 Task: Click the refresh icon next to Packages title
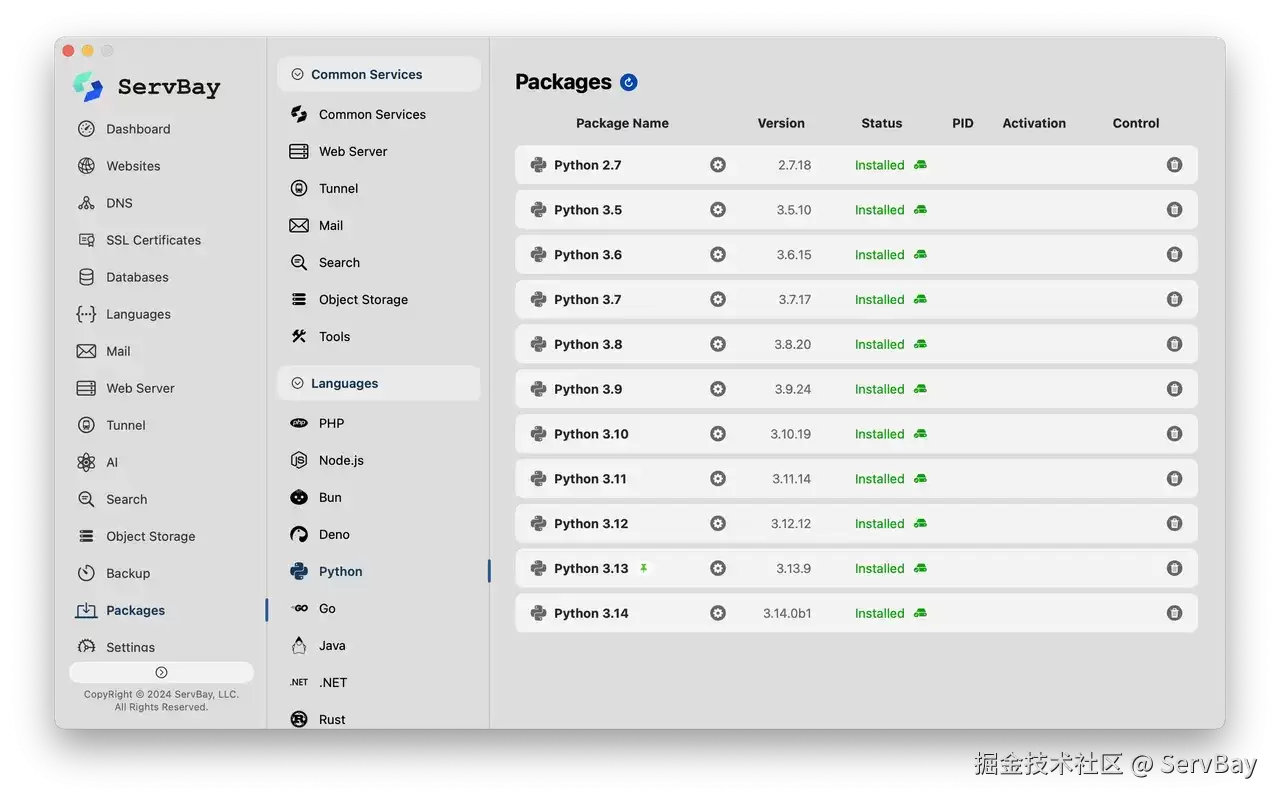pyautogui.click(x=629, y=82)
